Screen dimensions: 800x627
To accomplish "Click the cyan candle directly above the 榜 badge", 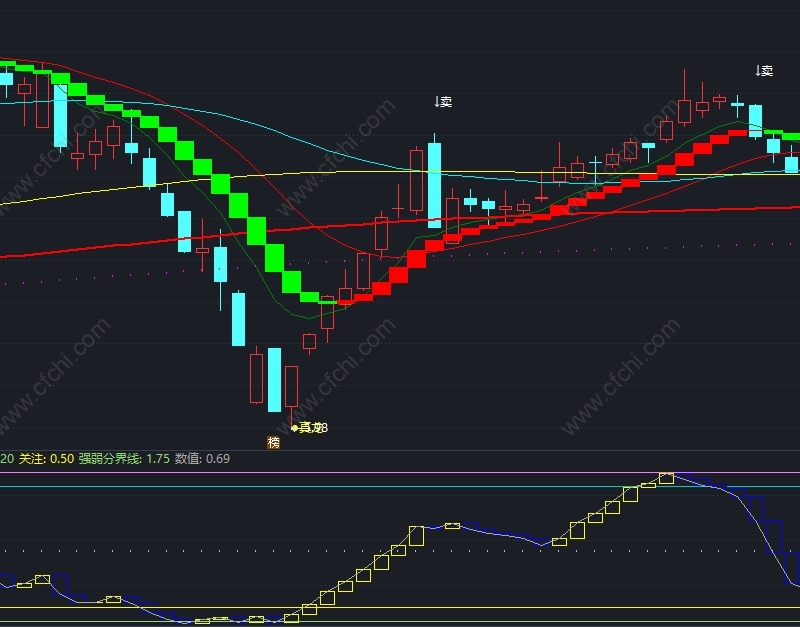I will (x=274, y=380).
